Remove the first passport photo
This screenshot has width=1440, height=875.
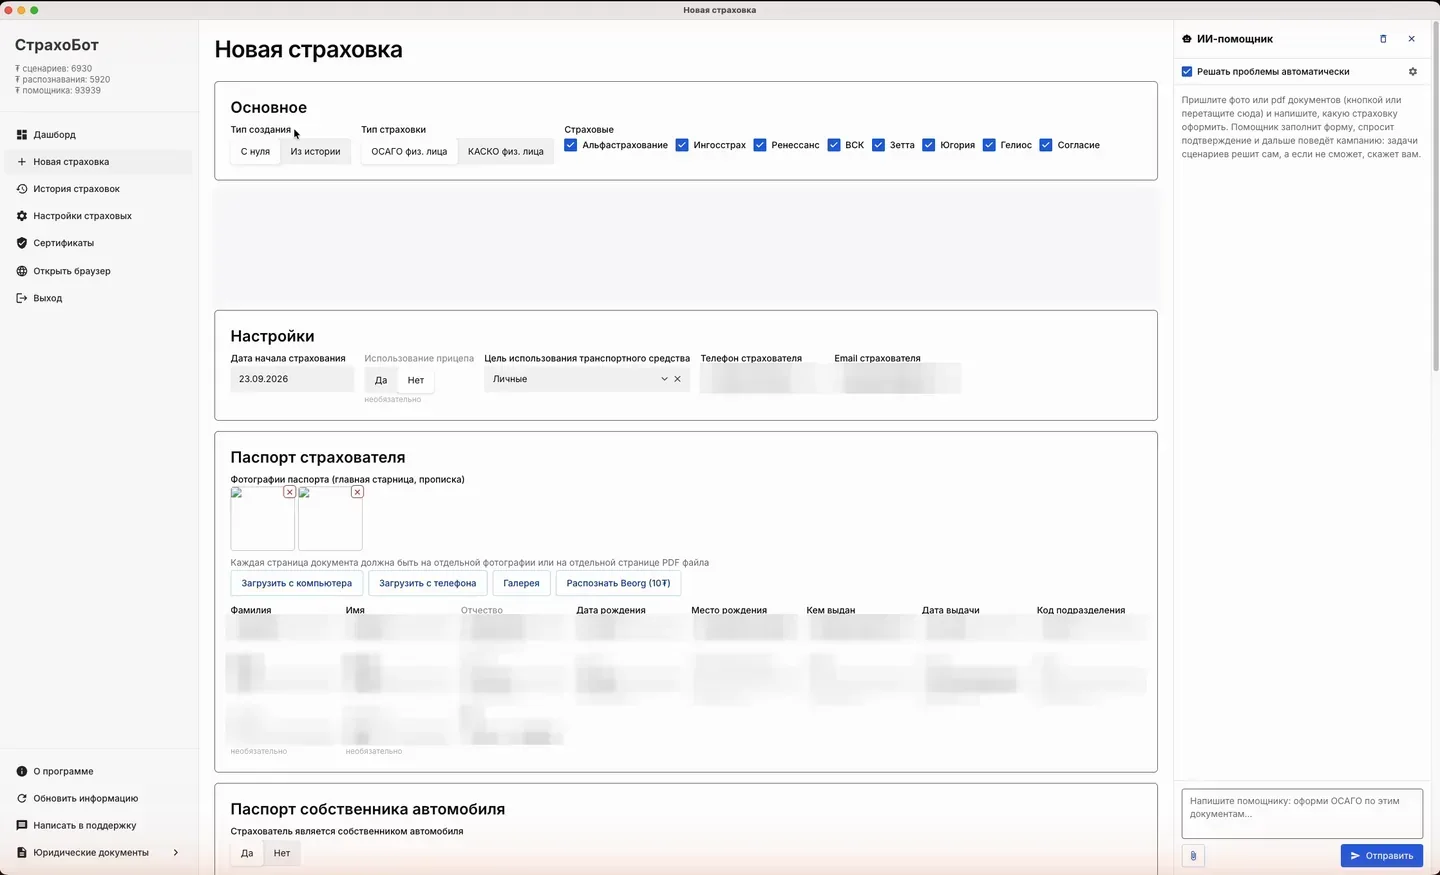289,492
